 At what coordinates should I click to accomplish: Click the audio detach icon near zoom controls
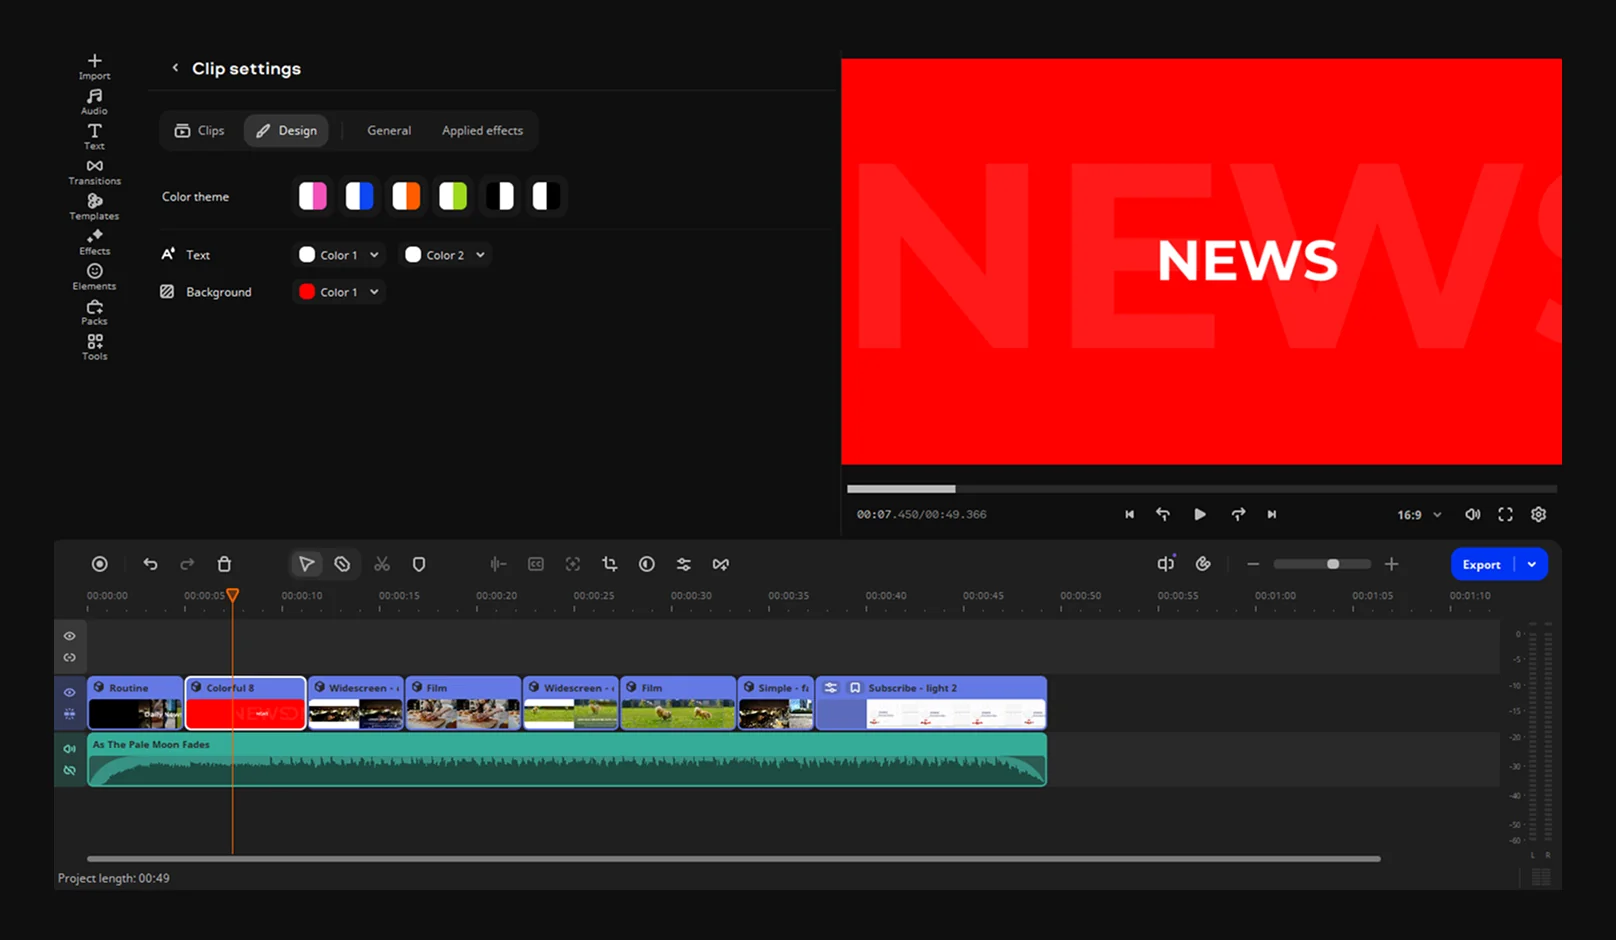pos(1166,564)
